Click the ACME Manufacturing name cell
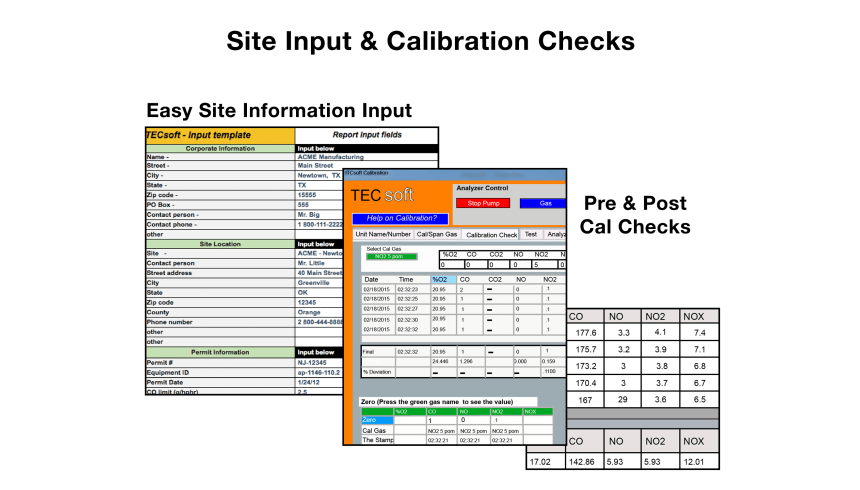 click(330, 157)
